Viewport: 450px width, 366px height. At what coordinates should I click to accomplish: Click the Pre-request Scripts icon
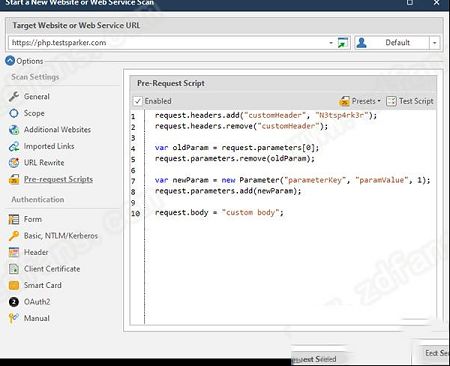[x=14, y=179]
